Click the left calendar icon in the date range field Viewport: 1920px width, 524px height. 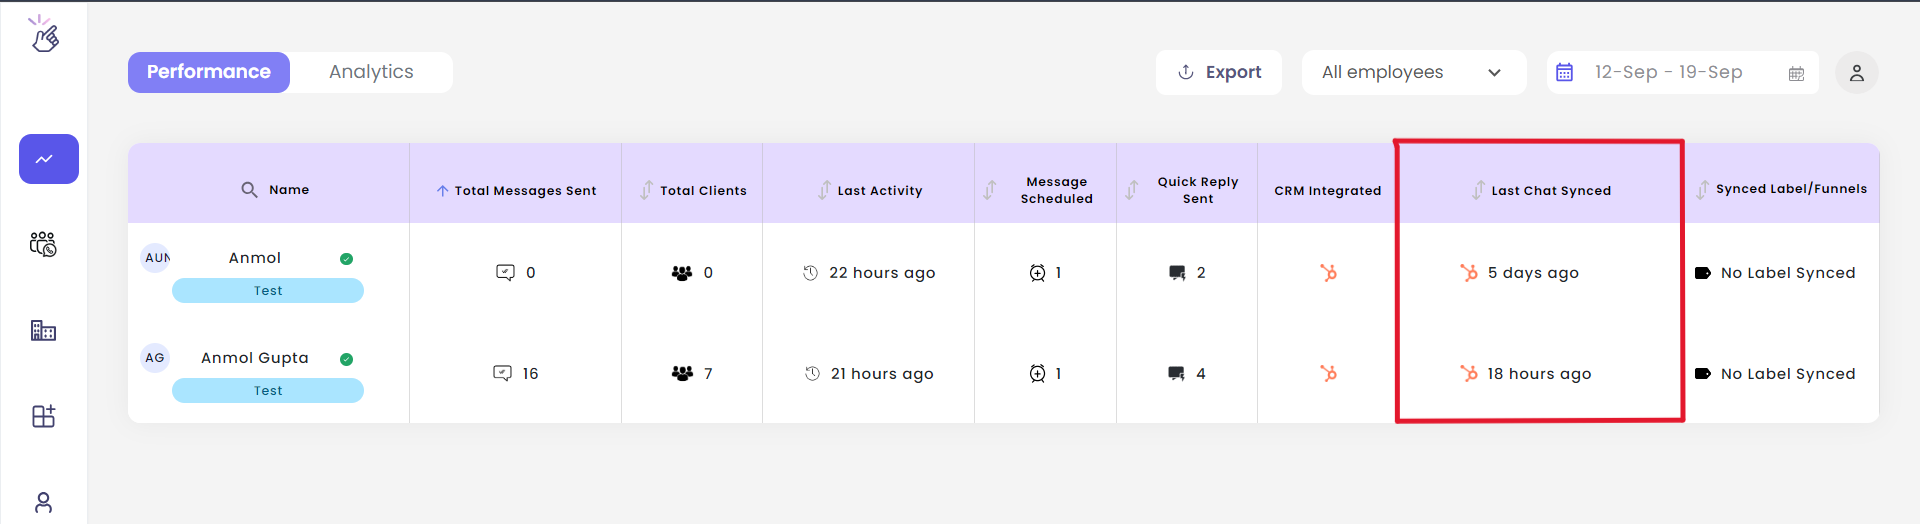click(1565, 72)
